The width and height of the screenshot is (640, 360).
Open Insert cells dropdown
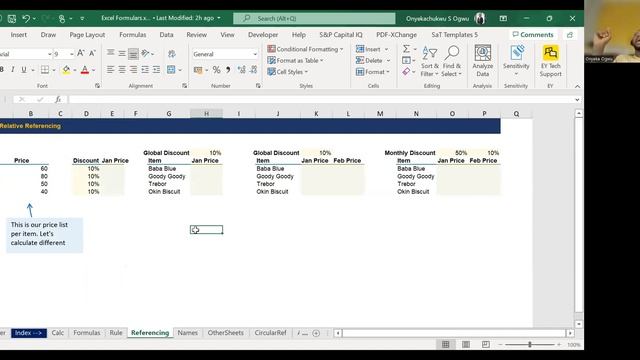click(372, 49)
